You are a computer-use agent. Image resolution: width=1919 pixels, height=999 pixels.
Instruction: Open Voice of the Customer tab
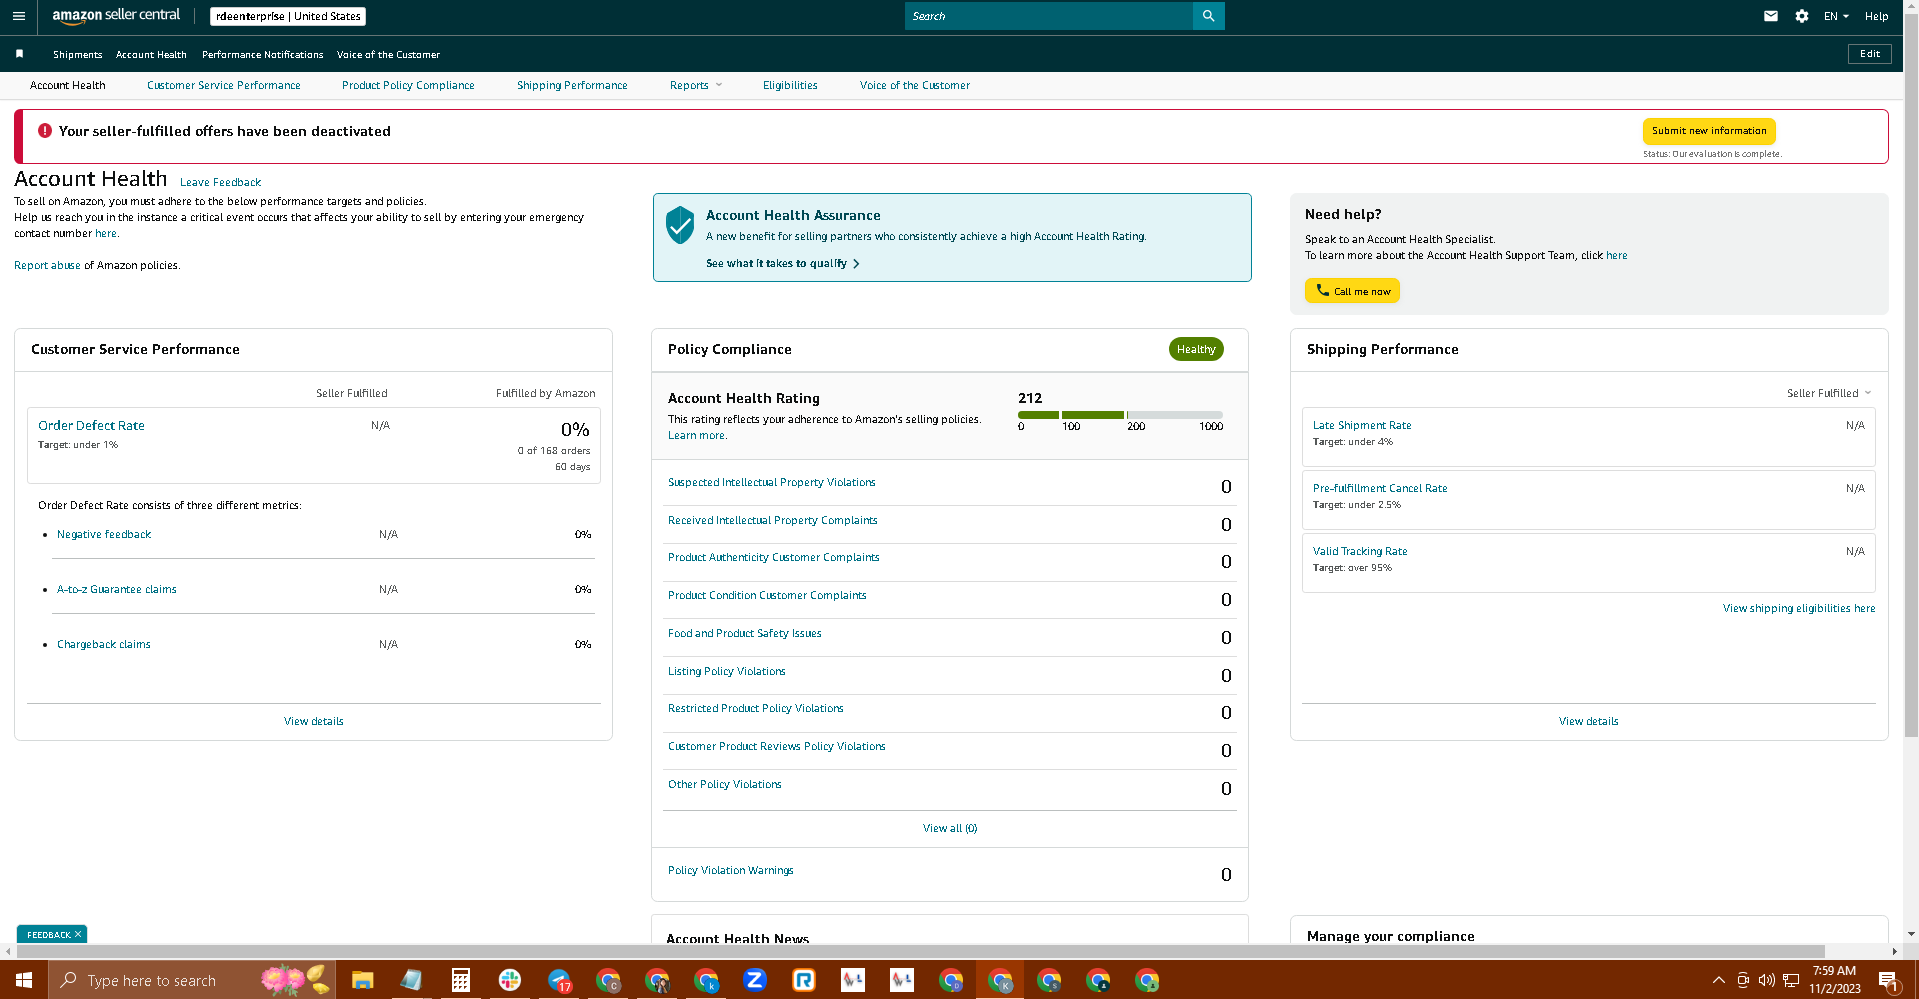point(915,86)
